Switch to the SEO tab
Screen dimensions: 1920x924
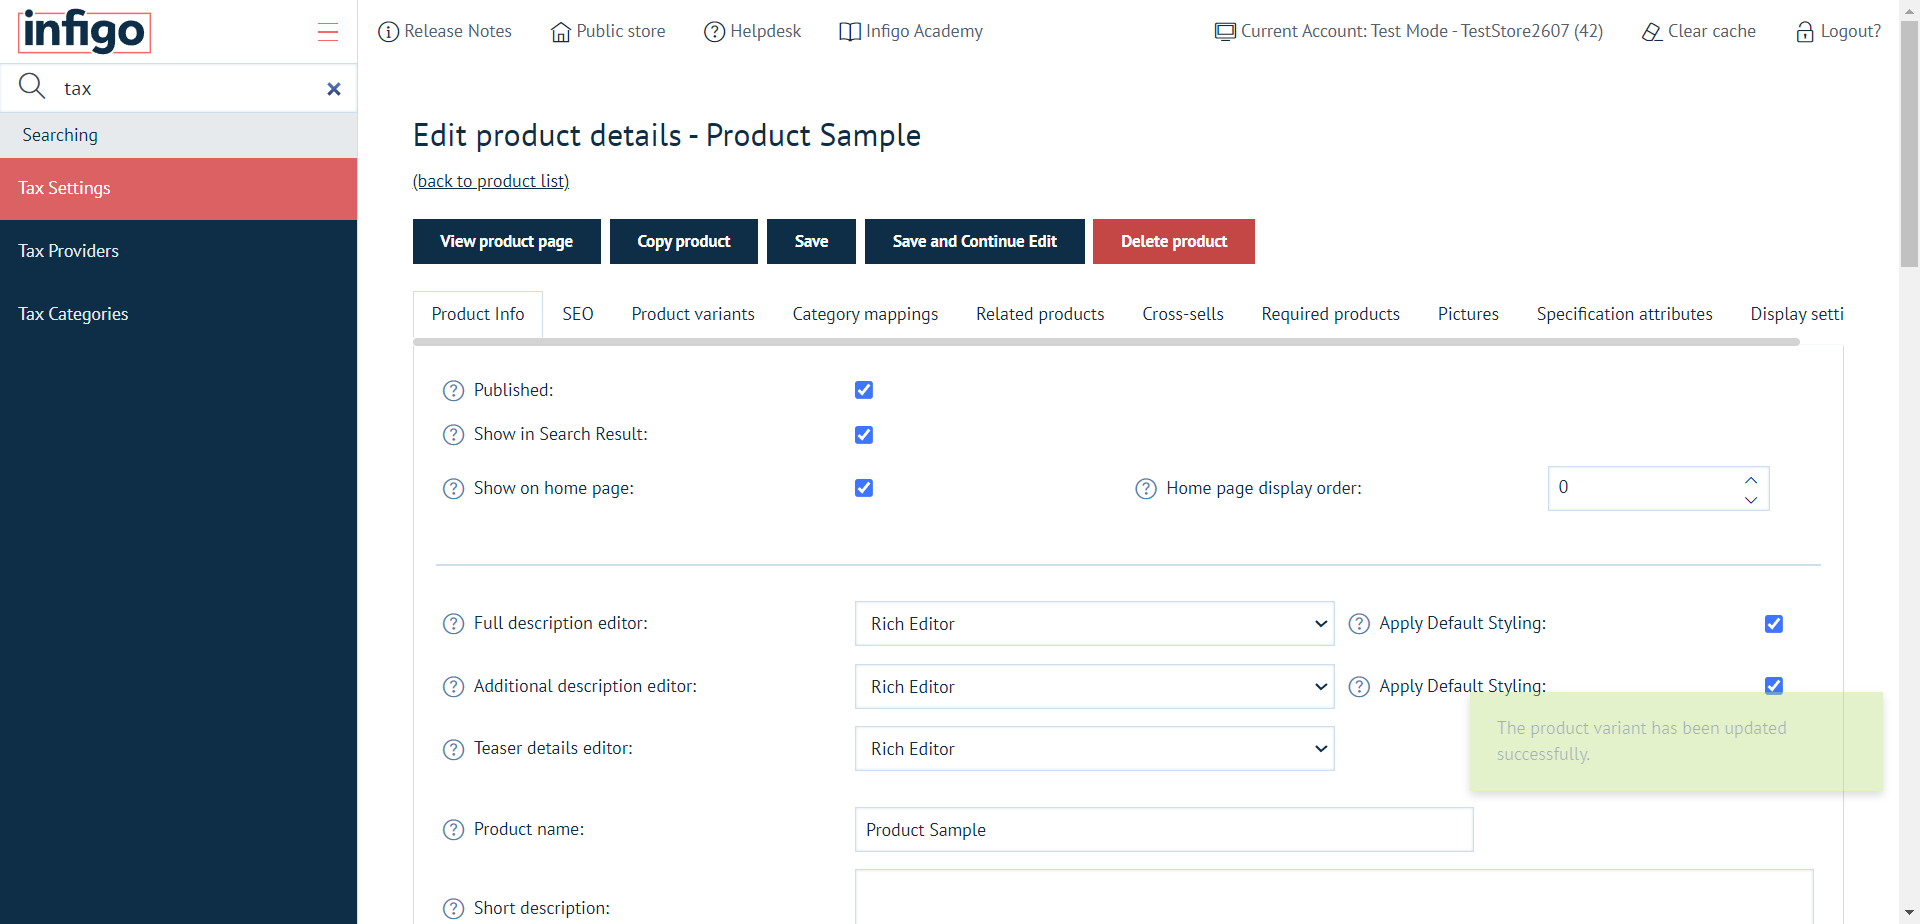pyautogui.click(x=578, y=314)
